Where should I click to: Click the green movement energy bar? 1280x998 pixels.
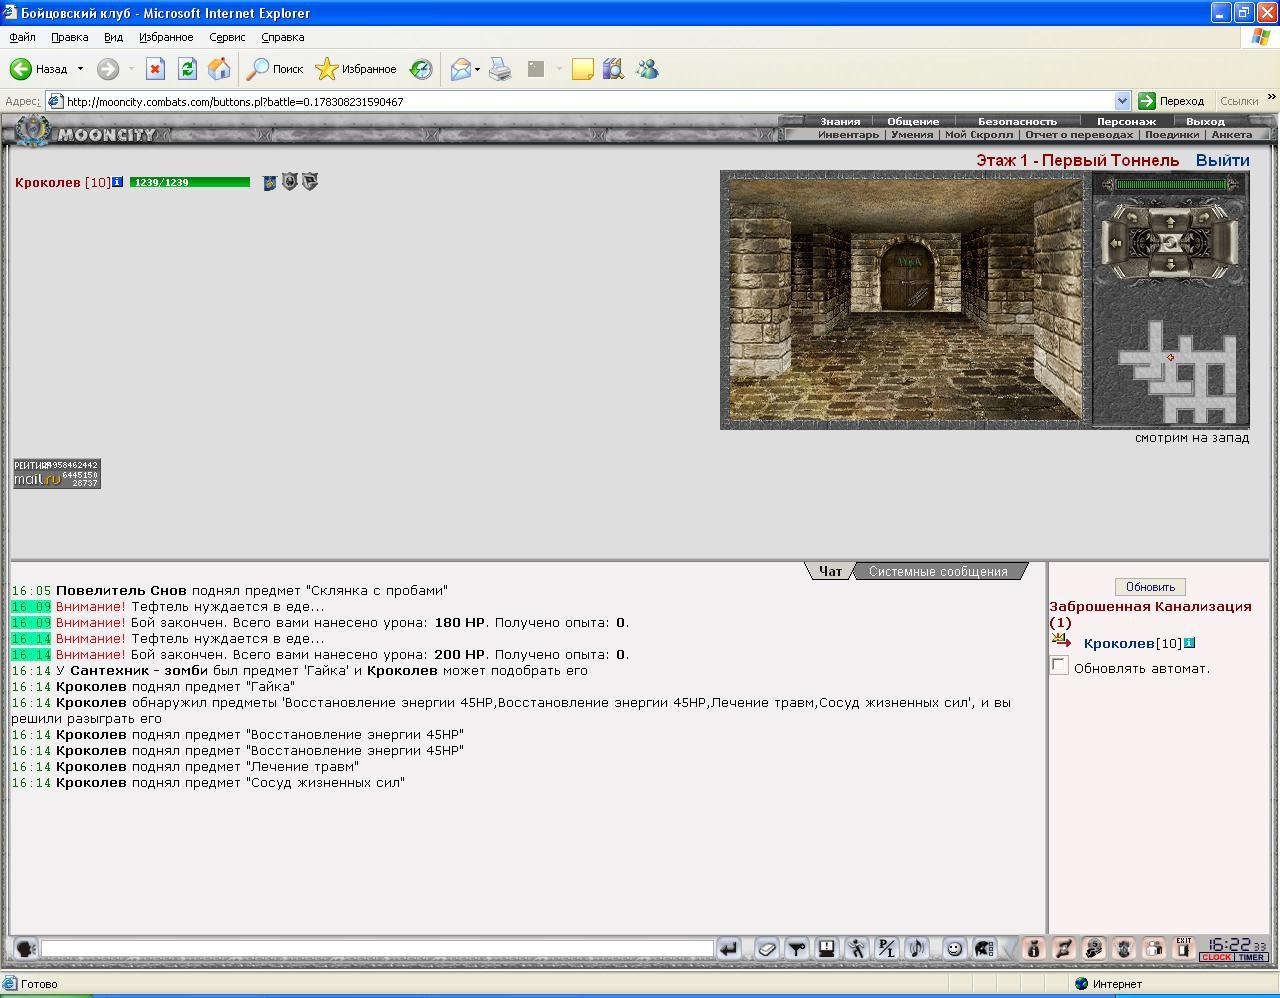coord(1171,184)
